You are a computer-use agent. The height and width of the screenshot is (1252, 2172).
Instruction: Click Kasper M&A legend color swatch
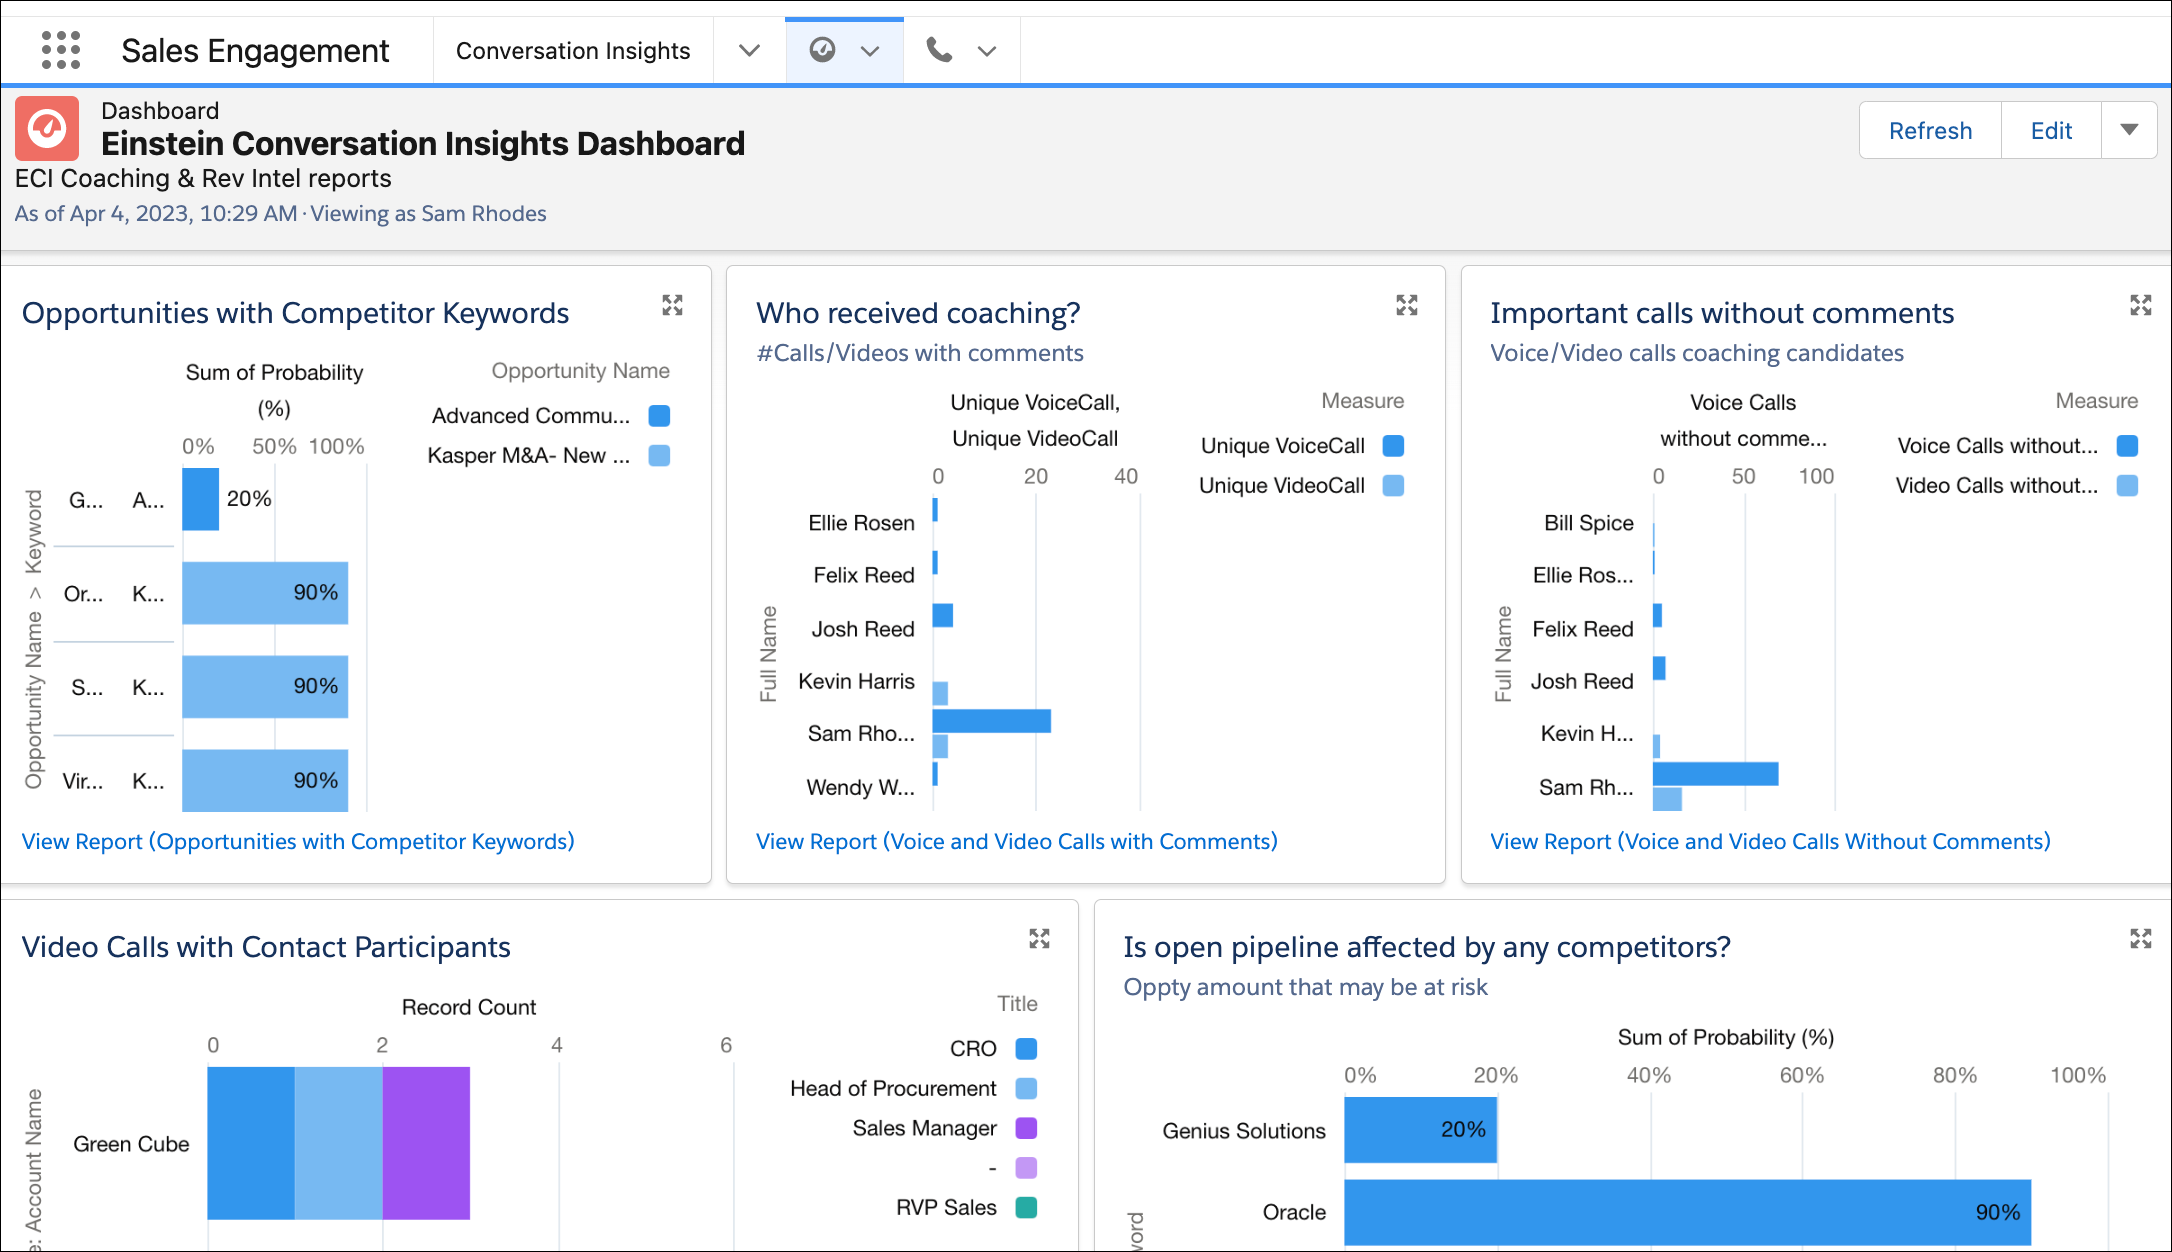pos(659,455)
